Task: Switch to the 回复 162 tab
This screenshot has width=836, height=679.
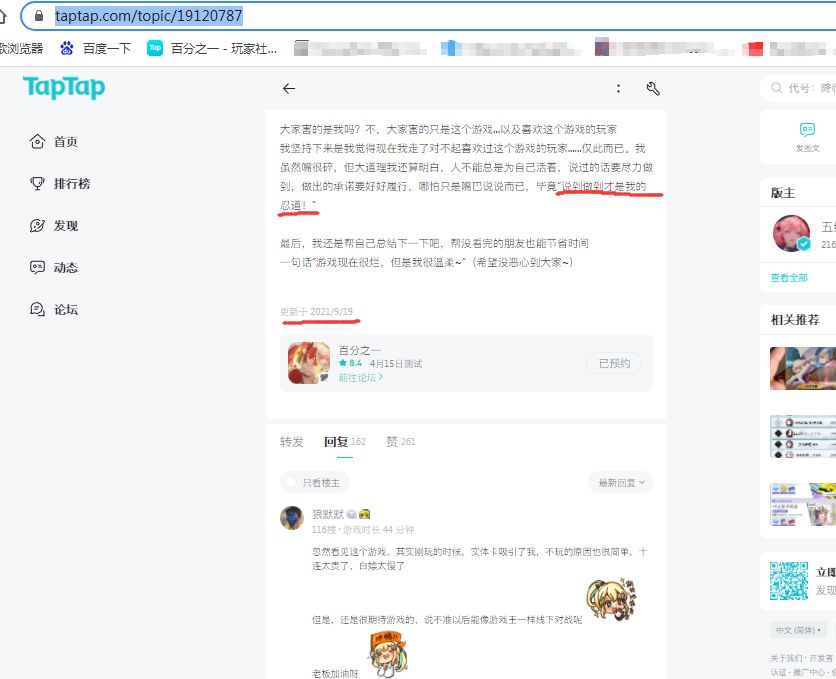Action: tap(345, 441)
